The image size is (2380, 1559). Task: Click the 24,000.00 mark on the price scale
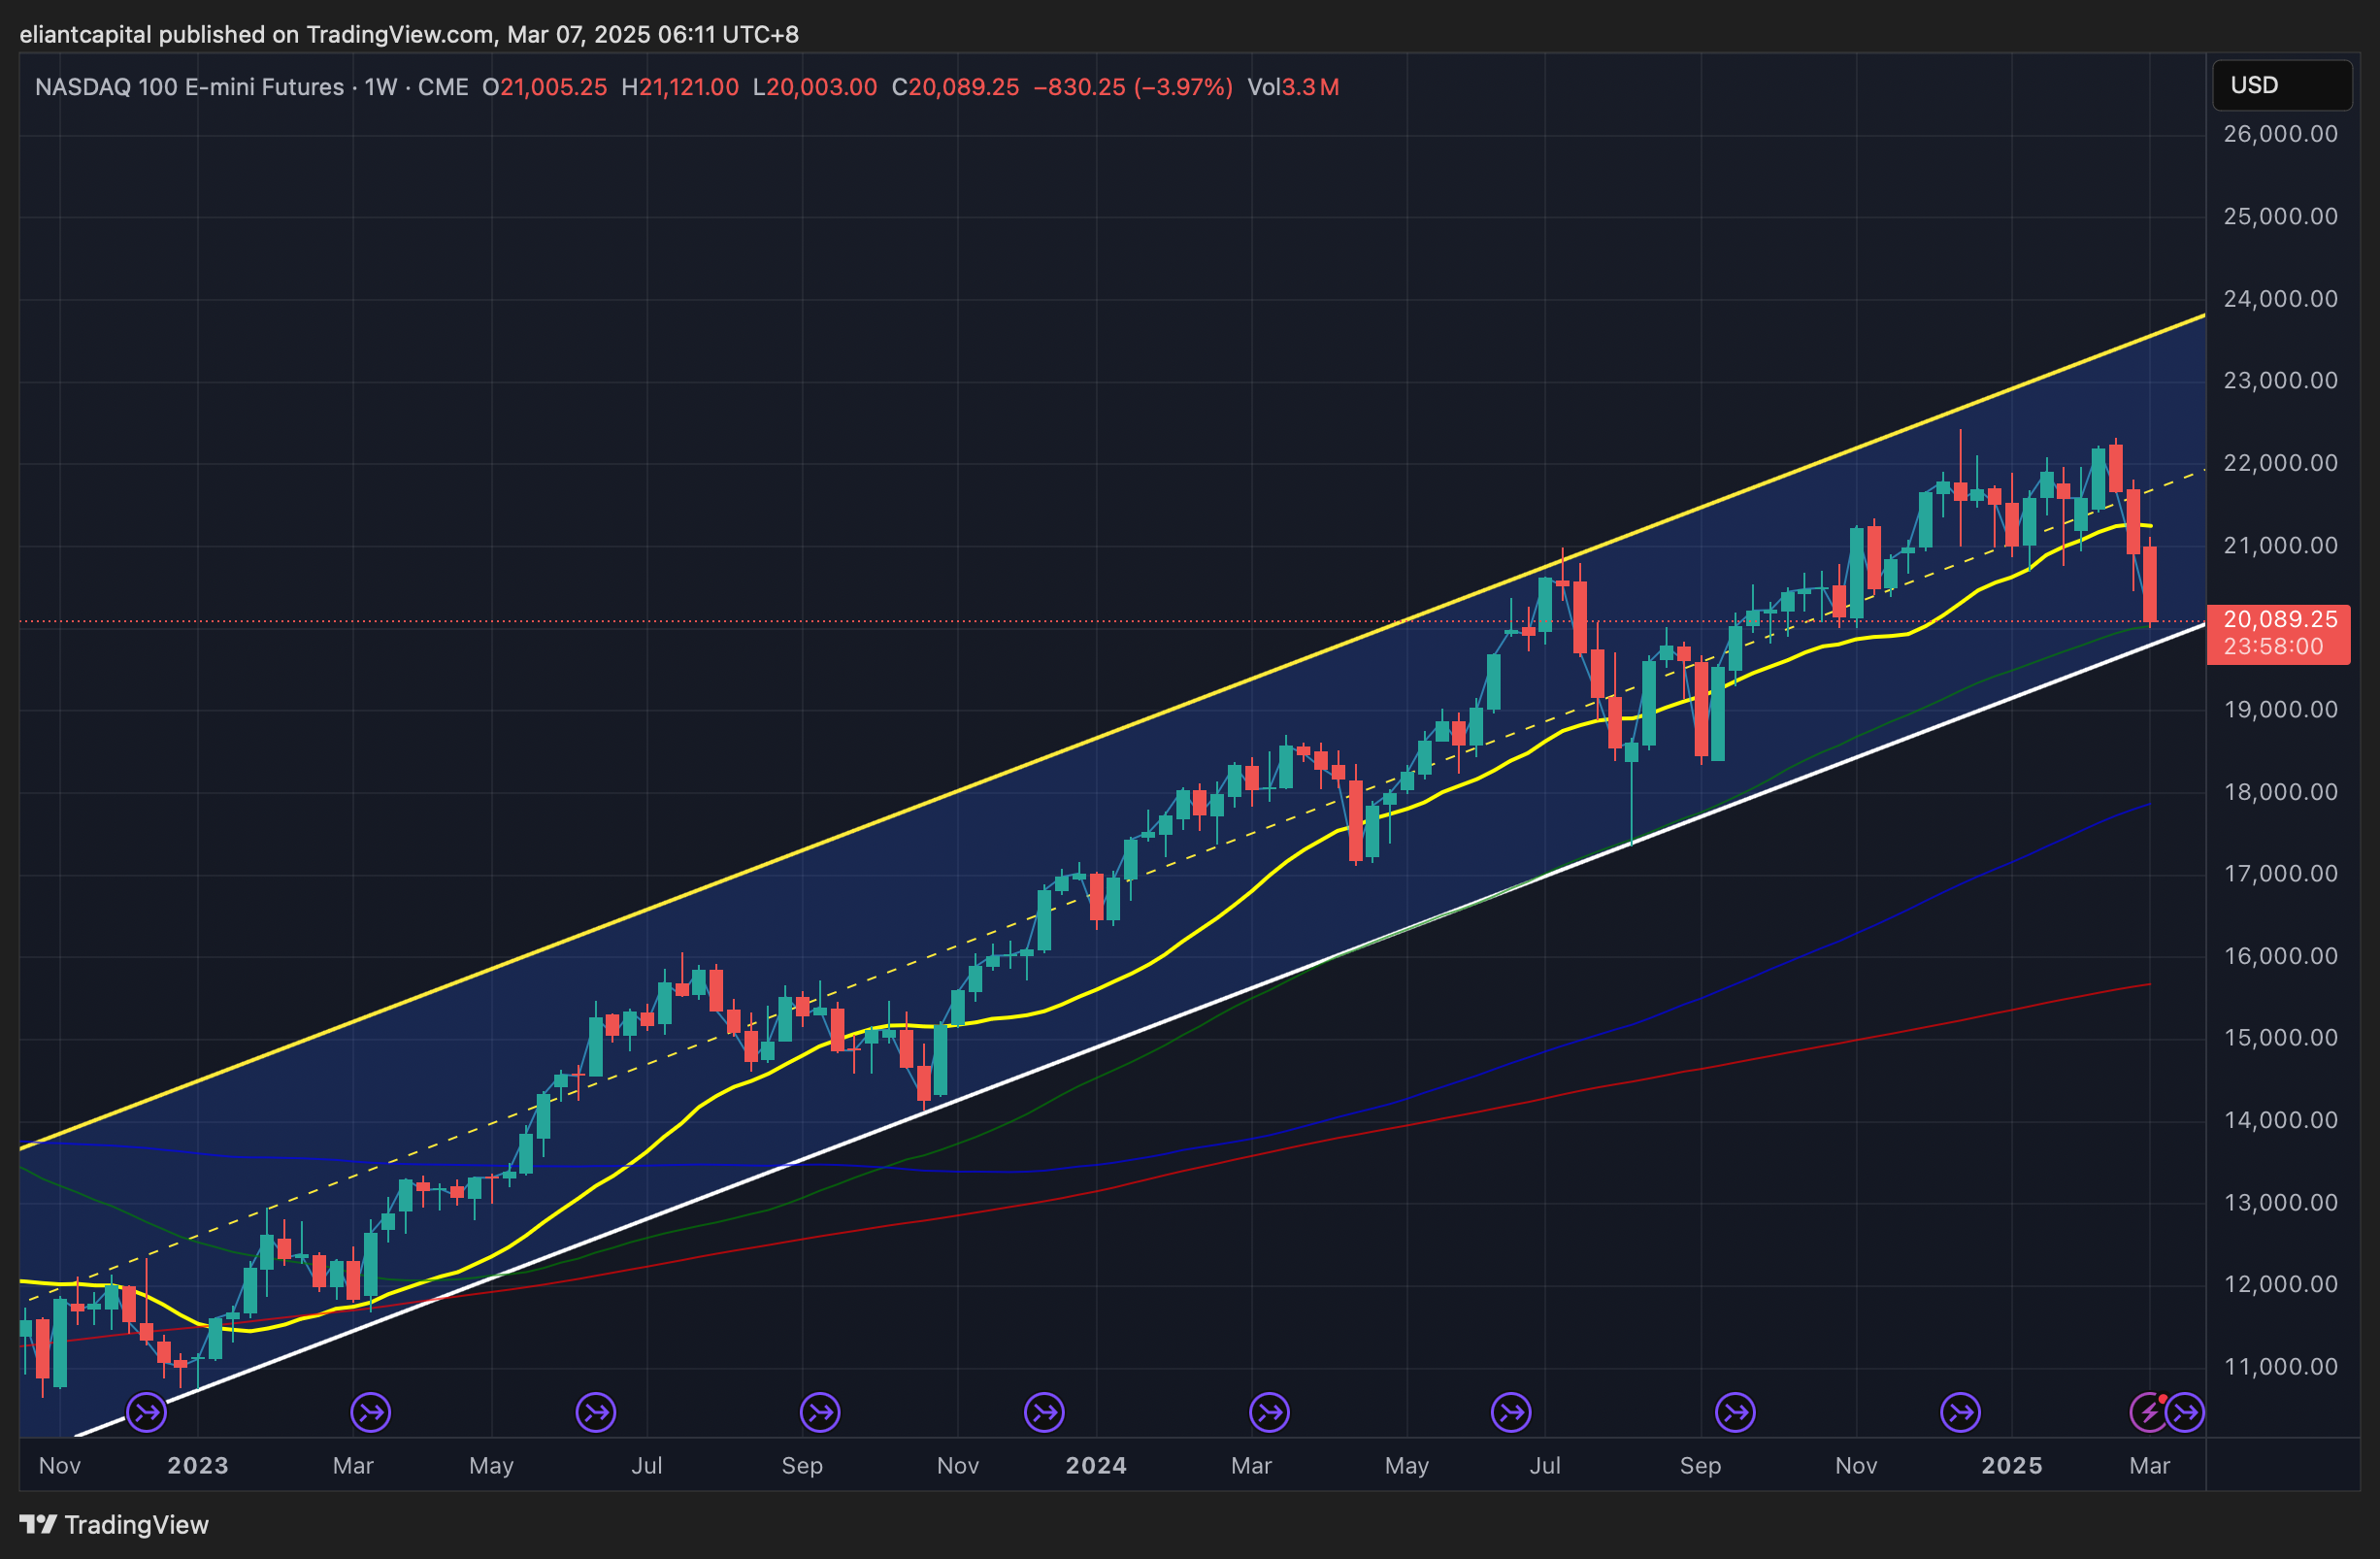(2280, 299)
